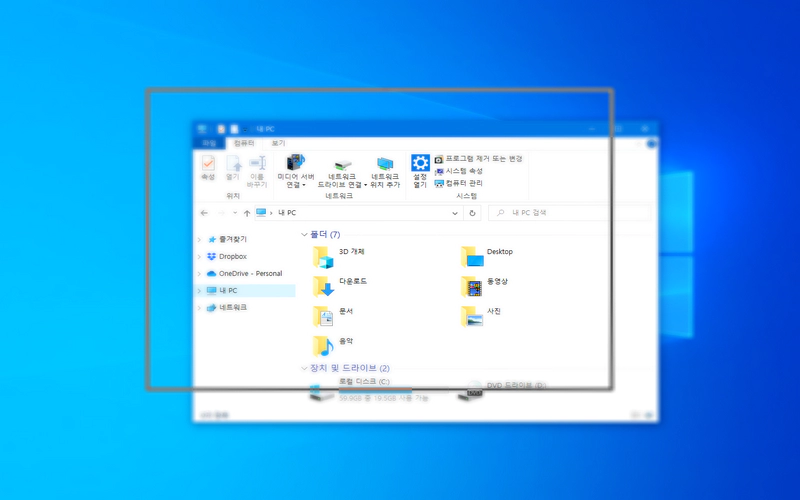The image size is (800, 500).
Task: Refresh the 내 PC view
Action: (472, 213)
